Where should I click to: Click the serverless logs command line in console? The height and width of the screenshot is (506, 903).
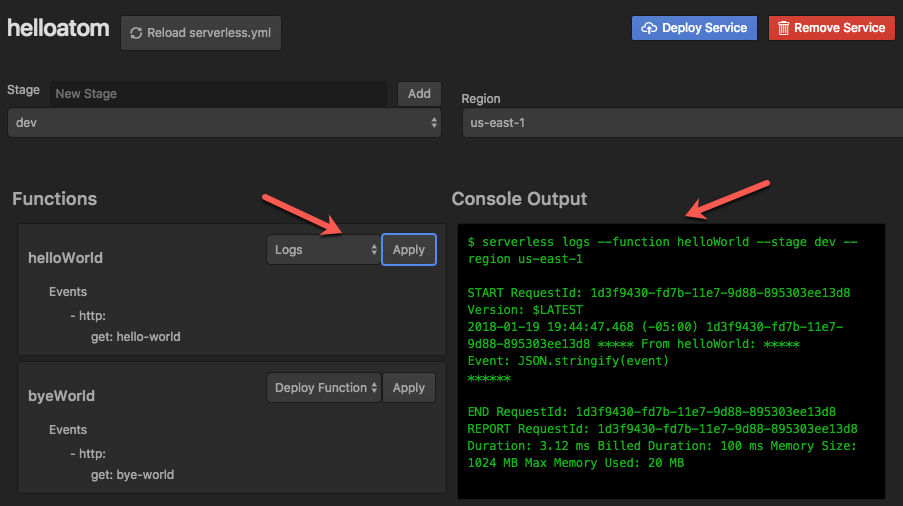coord(663,250)
